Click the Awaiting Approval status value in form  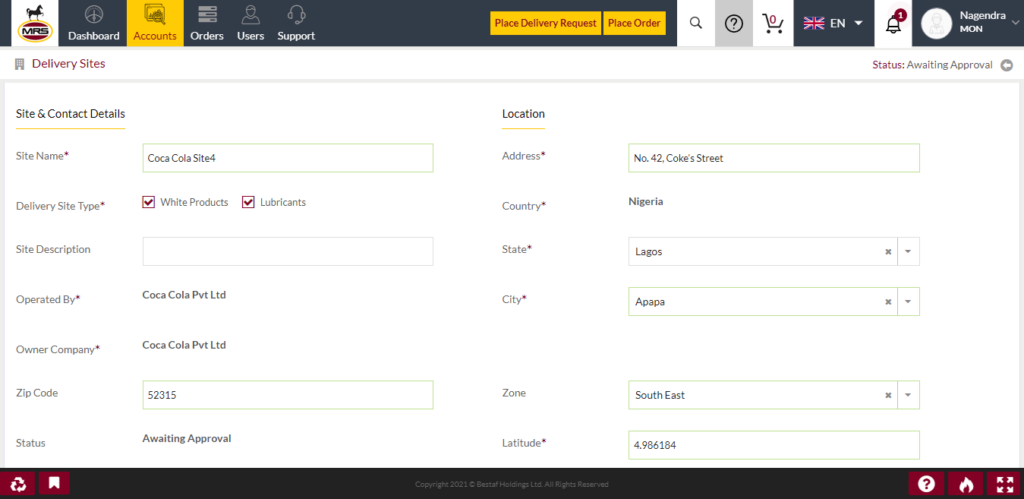click(187, 438)
